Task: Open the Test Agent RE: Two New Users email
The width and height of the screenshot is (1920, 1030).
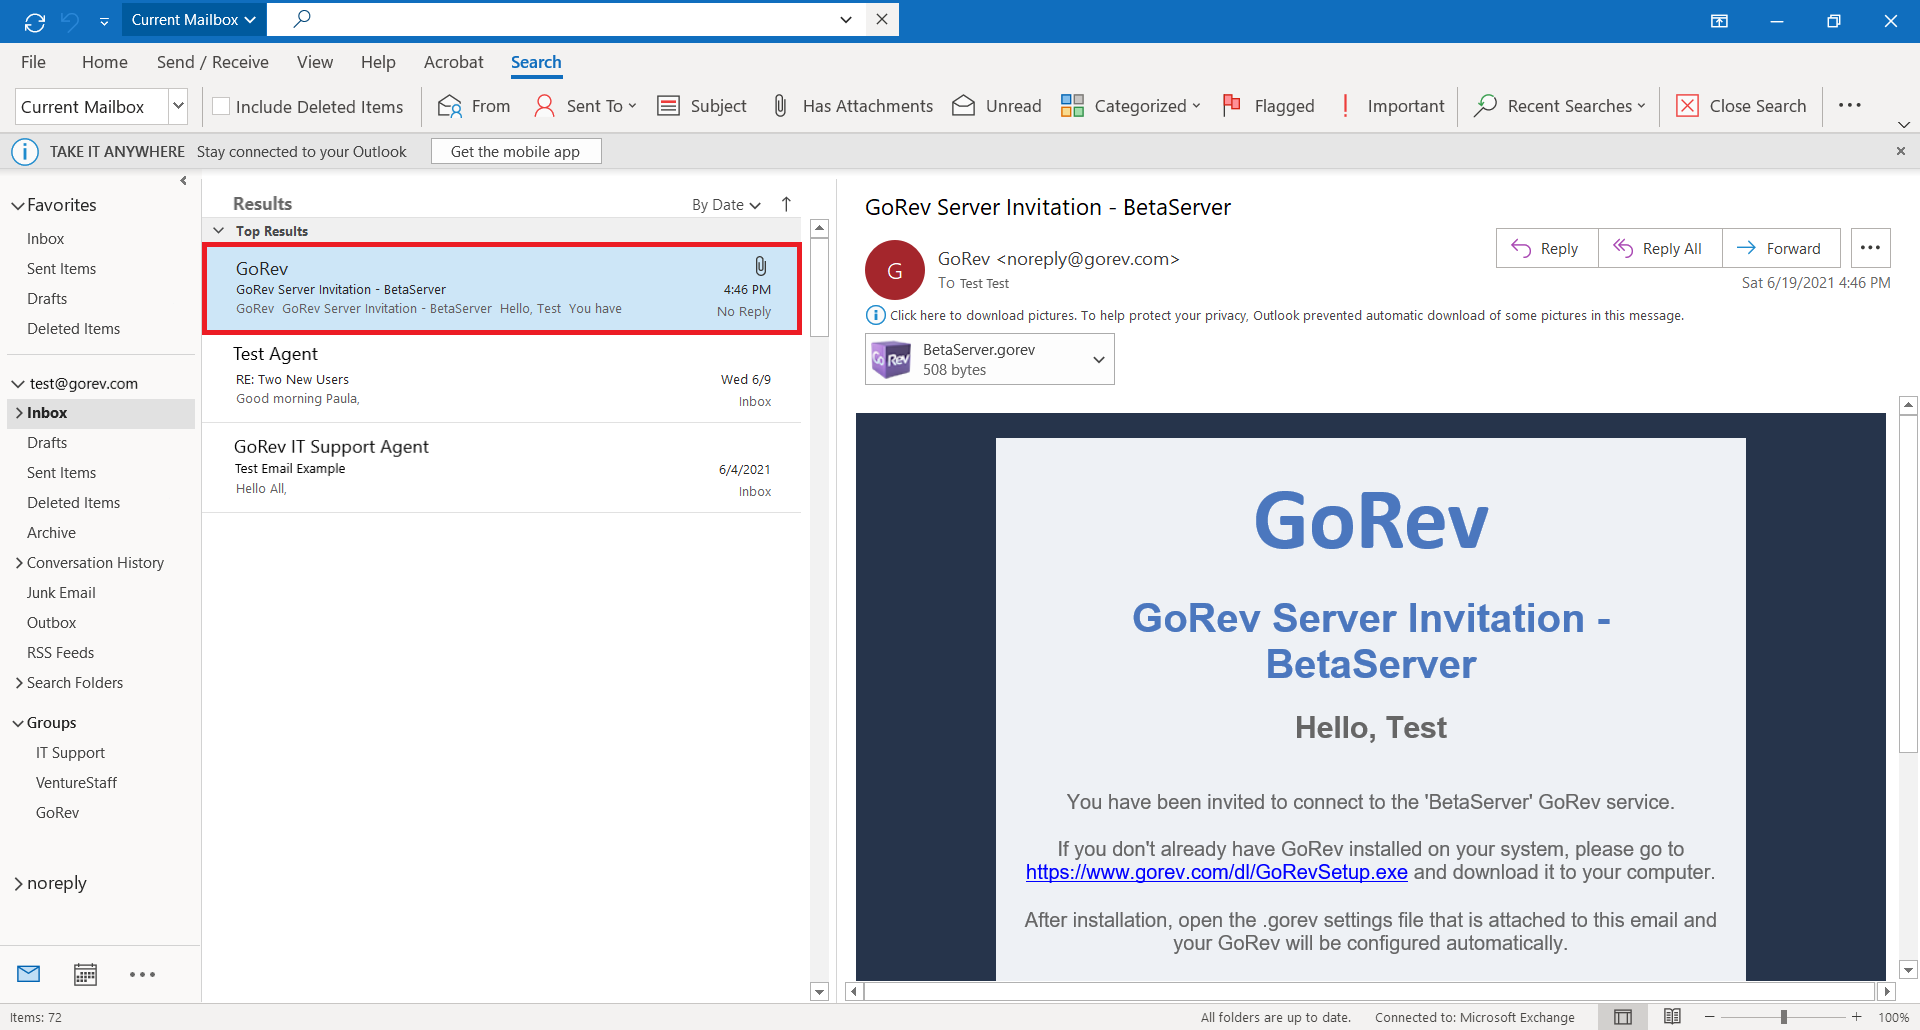Action: (x=502, y=377)
